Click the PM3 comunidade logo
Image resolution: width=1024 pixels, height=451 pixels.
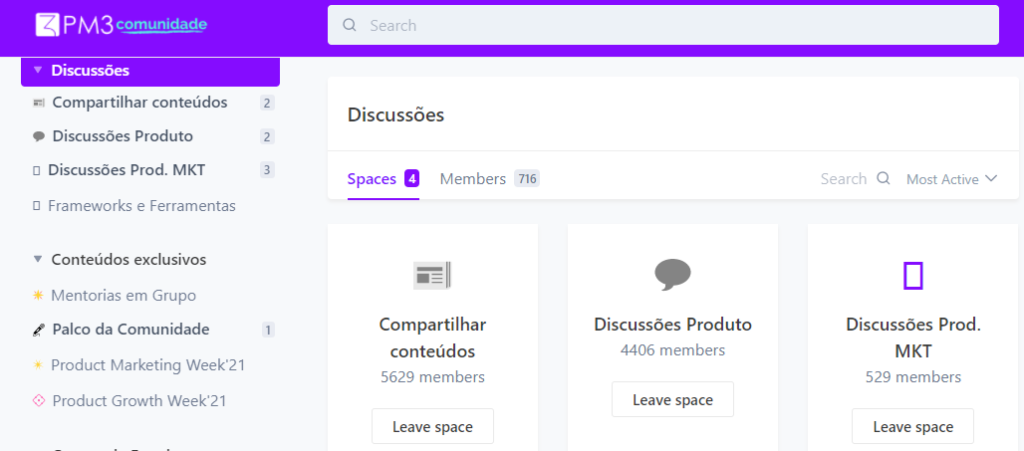pos(121,25)
